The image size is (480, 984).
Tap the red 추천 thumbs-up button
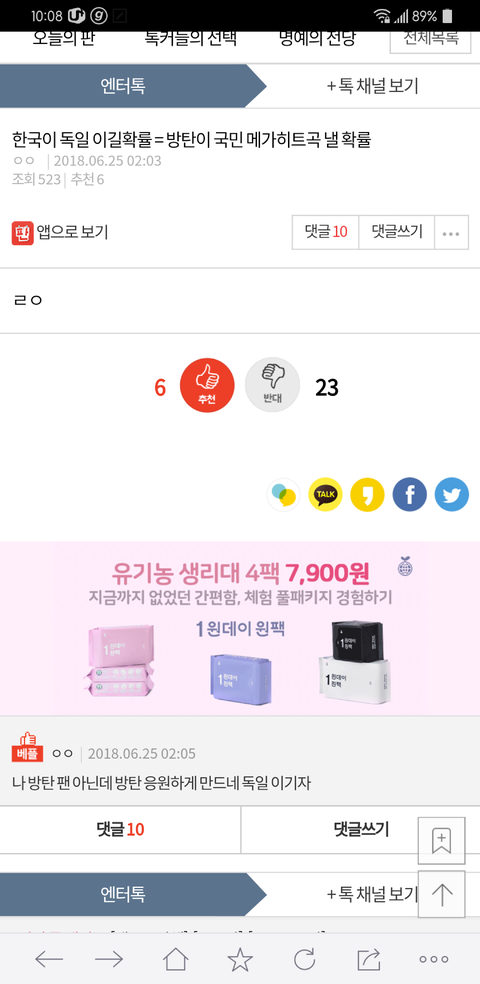click(207, 385)
